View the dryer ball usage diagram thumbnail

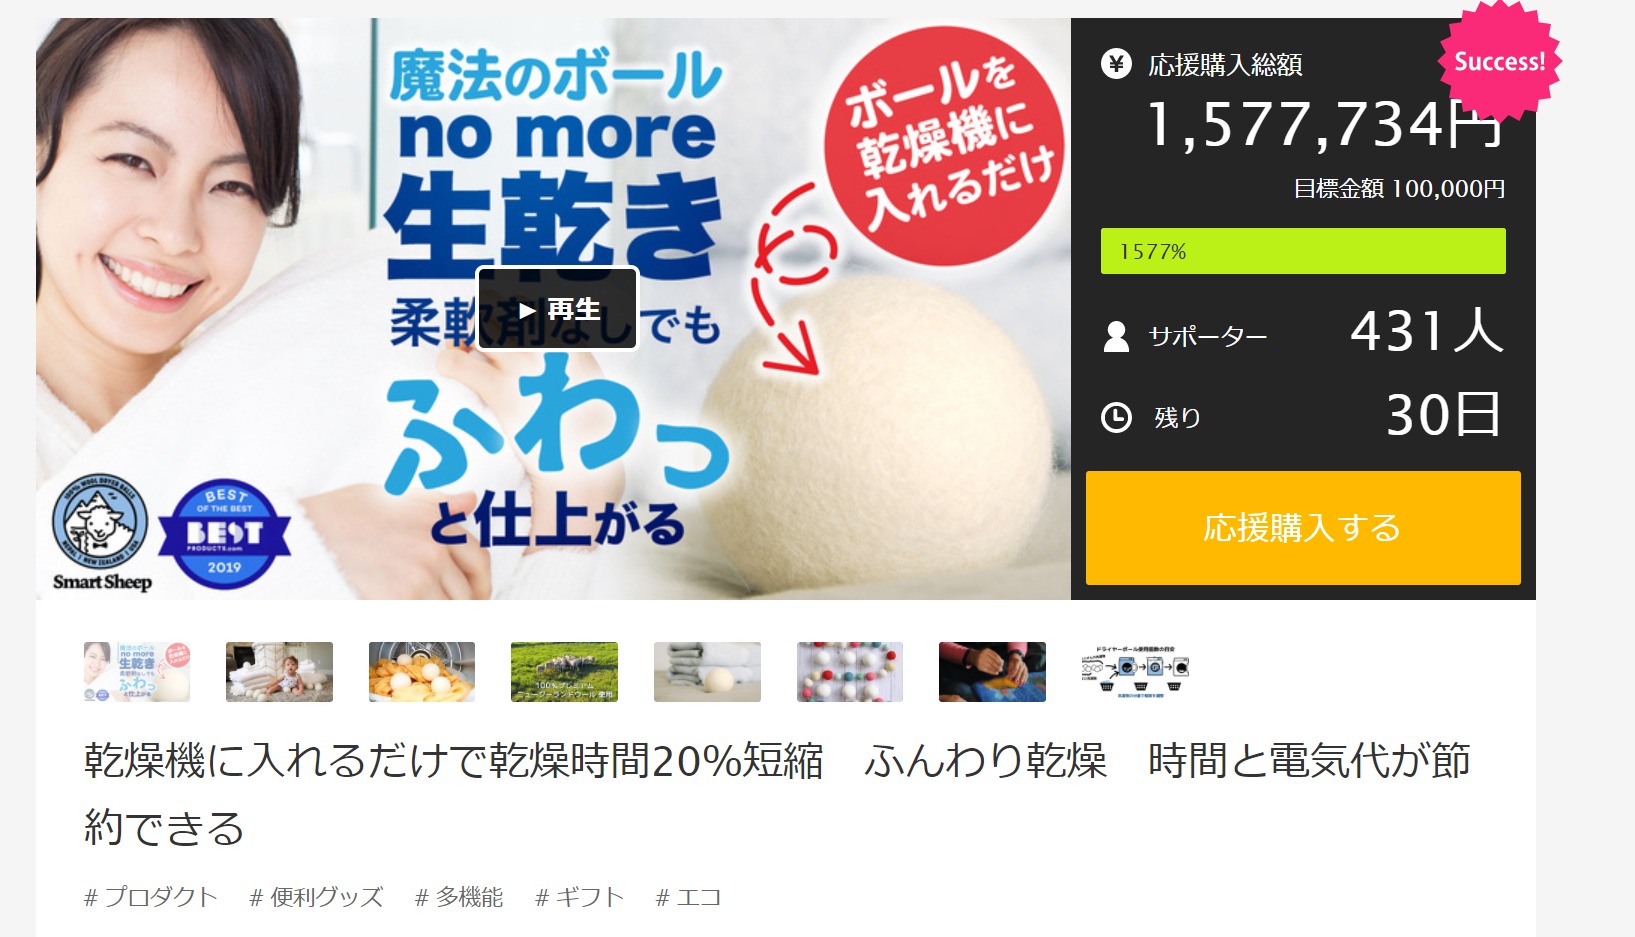1135,672
